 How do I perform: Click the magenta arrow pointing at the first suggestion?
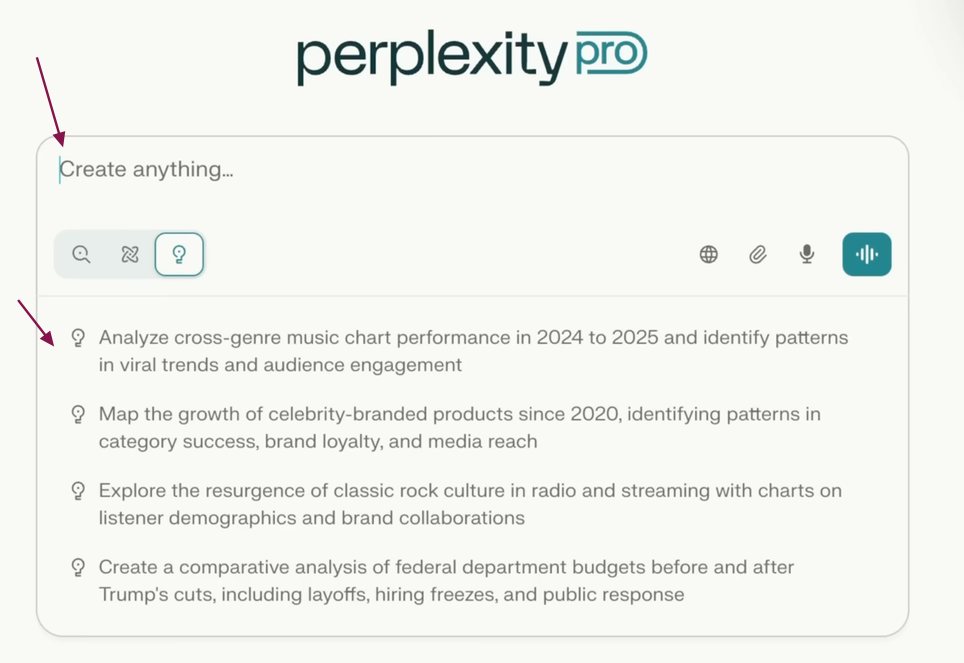click(x=36, y=320)
